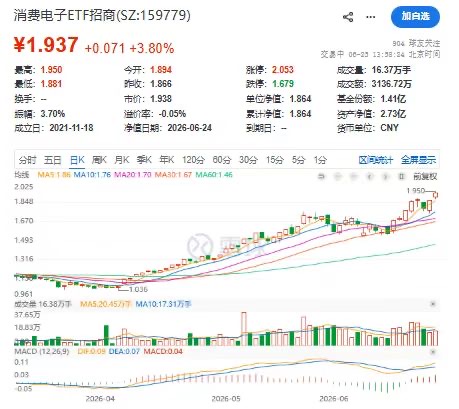The width and height of the screenshot is (459, 409).
Task: Click the +3.80% change value
Action: [152, 48]
